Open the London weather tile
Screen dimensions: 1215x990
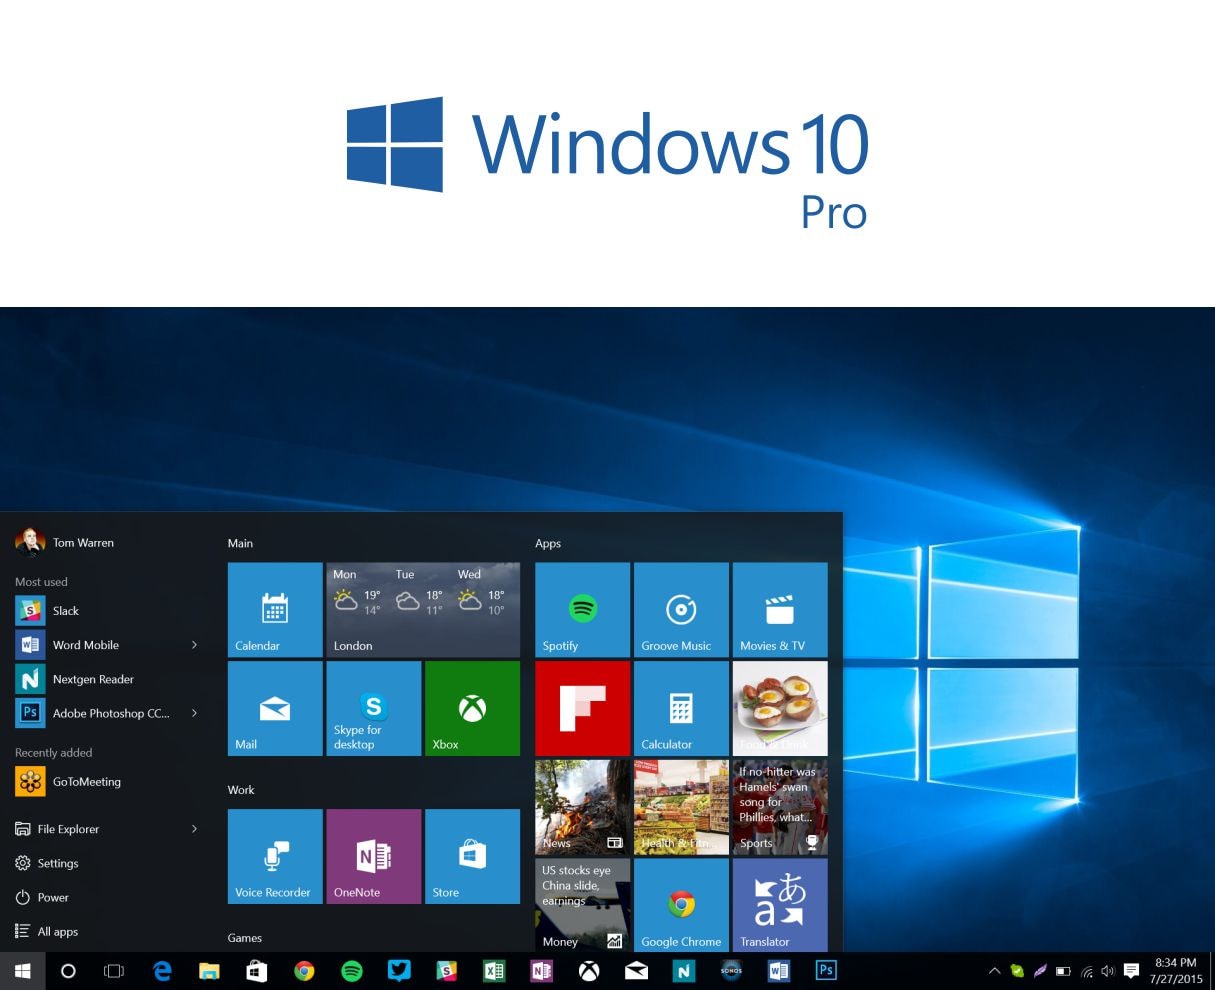423,609
